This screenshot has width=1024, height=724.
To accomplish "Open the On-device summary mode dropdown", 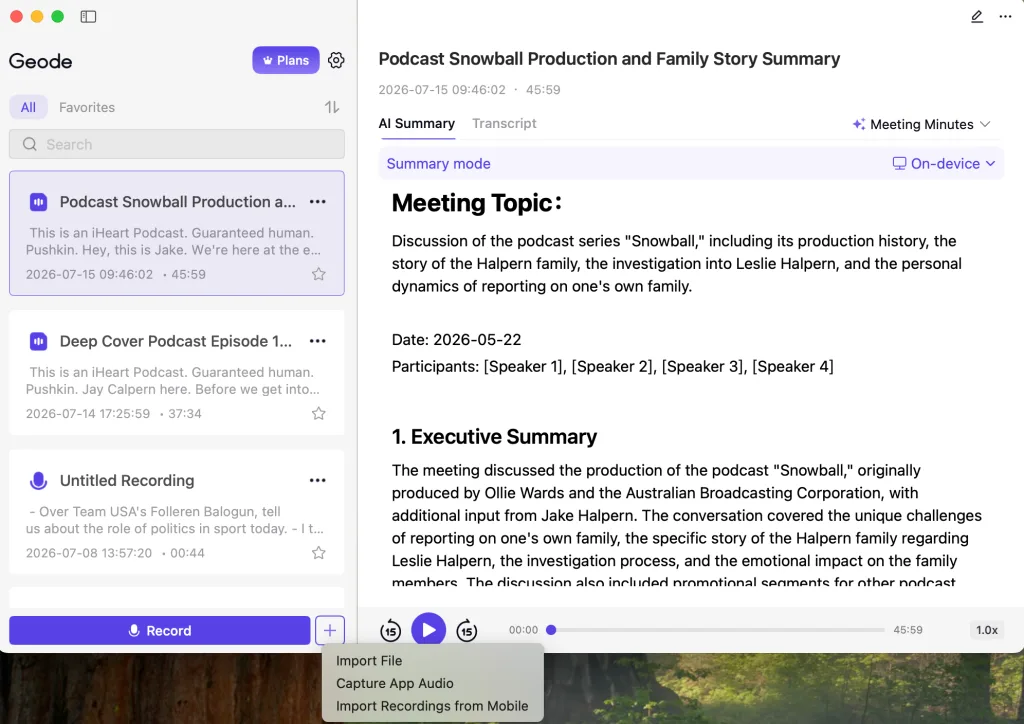I will (944, 164).
